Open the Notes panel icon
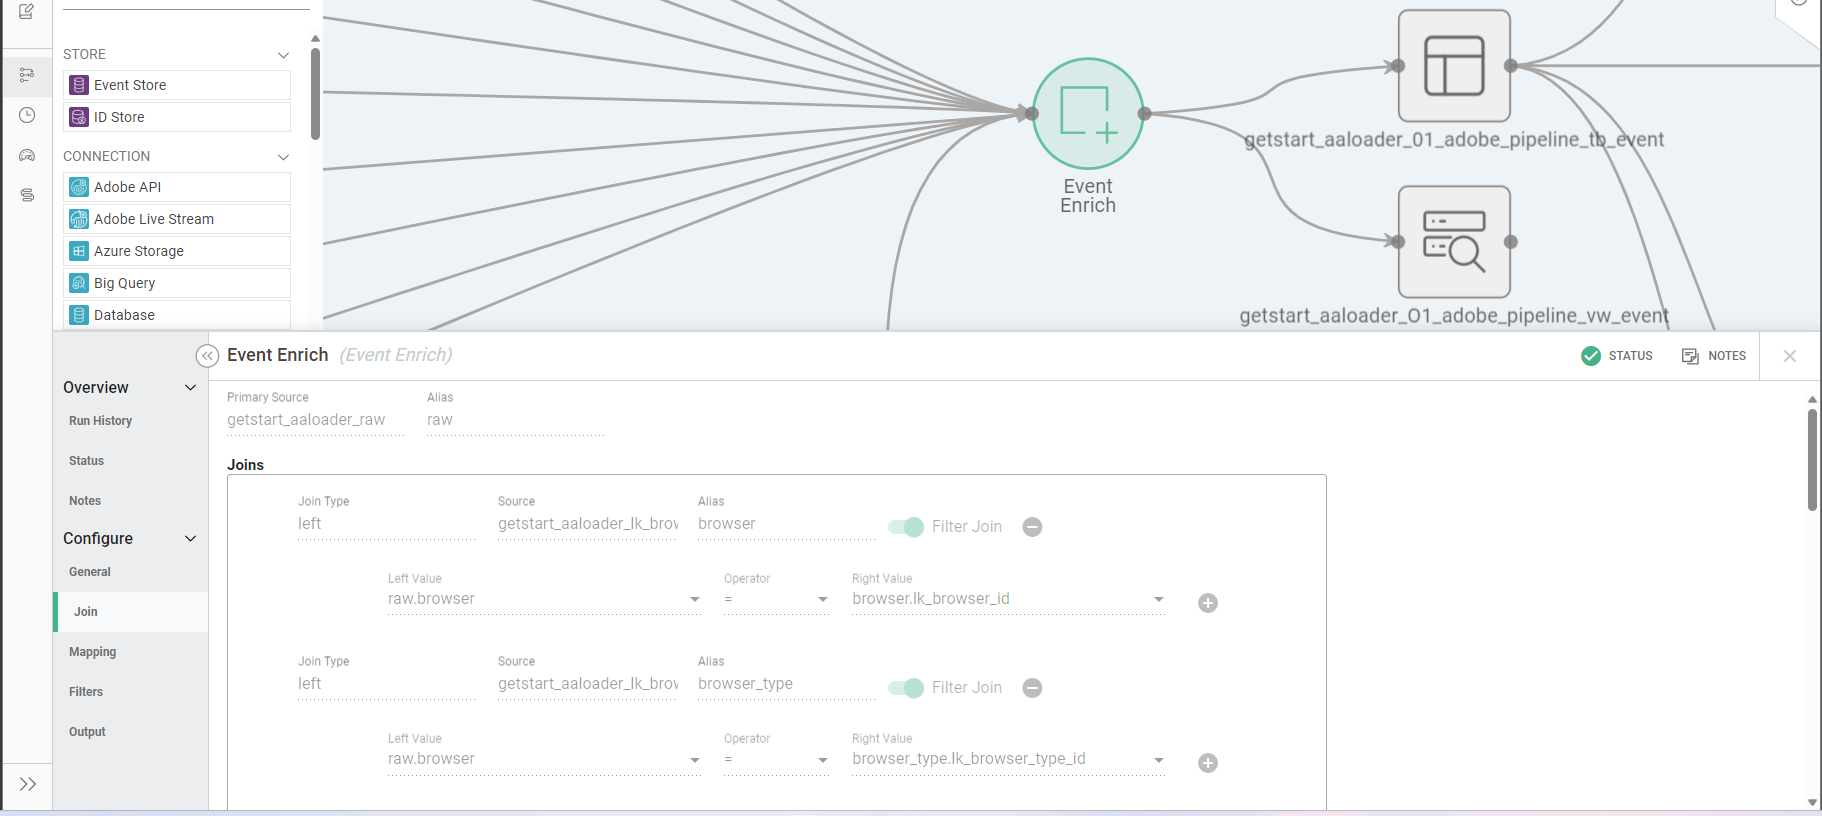1822x816 pixels. click(x=1714, y=356)
